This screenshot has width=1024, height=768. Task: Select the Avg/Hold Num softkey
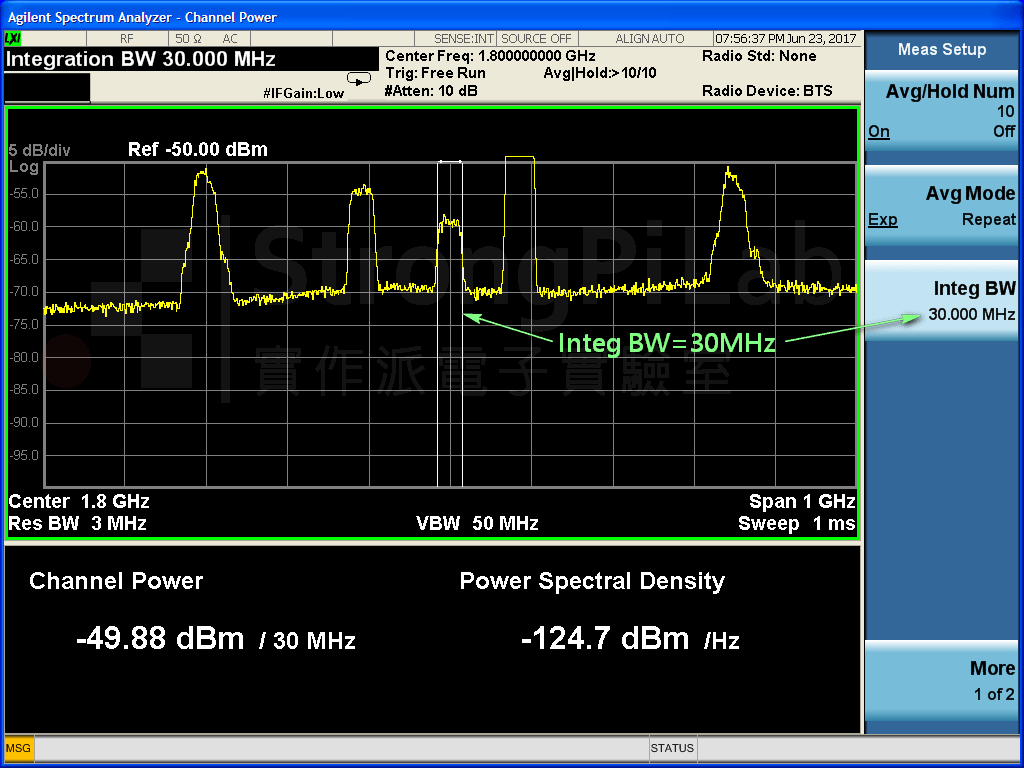tap(941, 111)
